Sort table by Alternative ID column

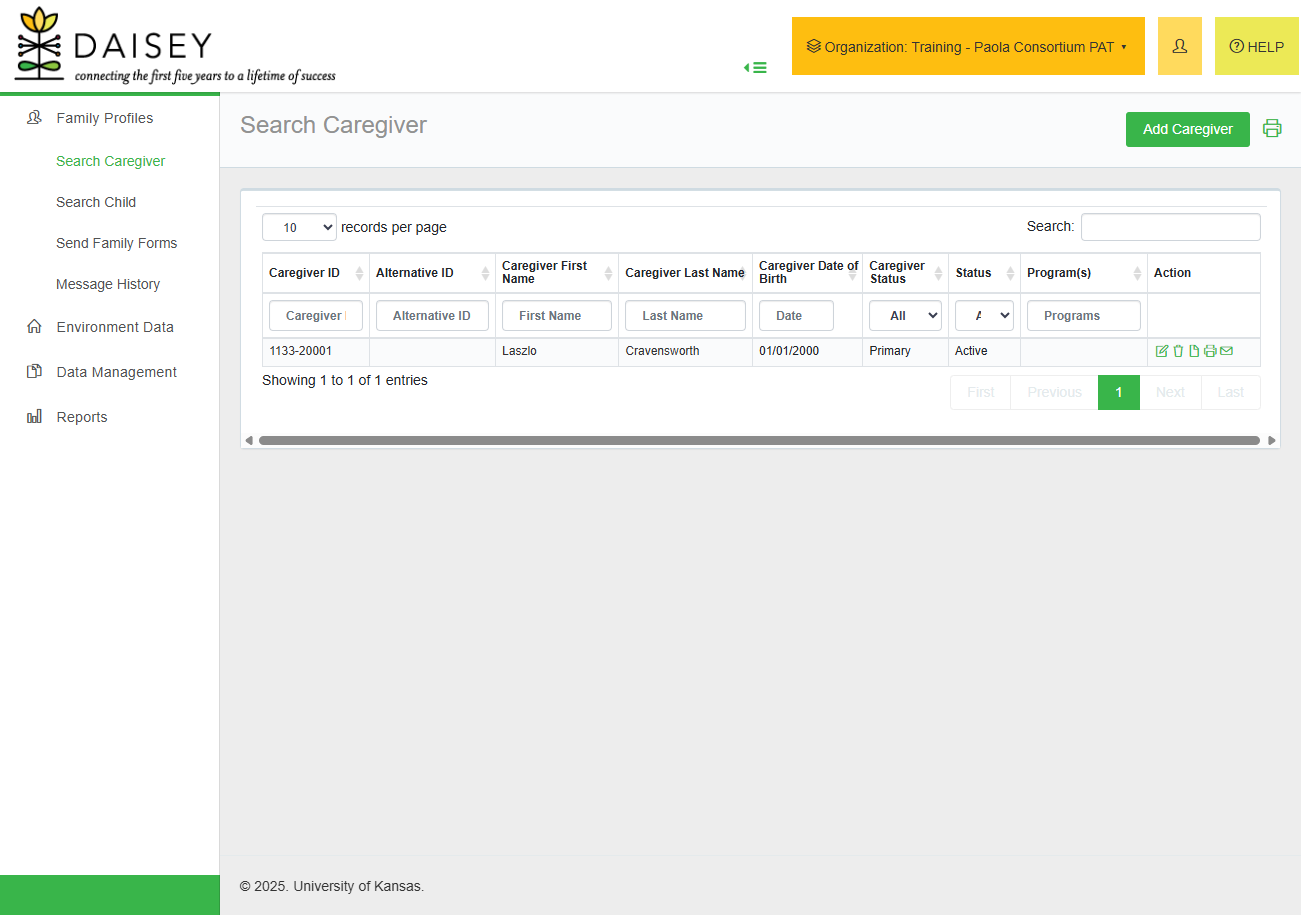point(432,273)
